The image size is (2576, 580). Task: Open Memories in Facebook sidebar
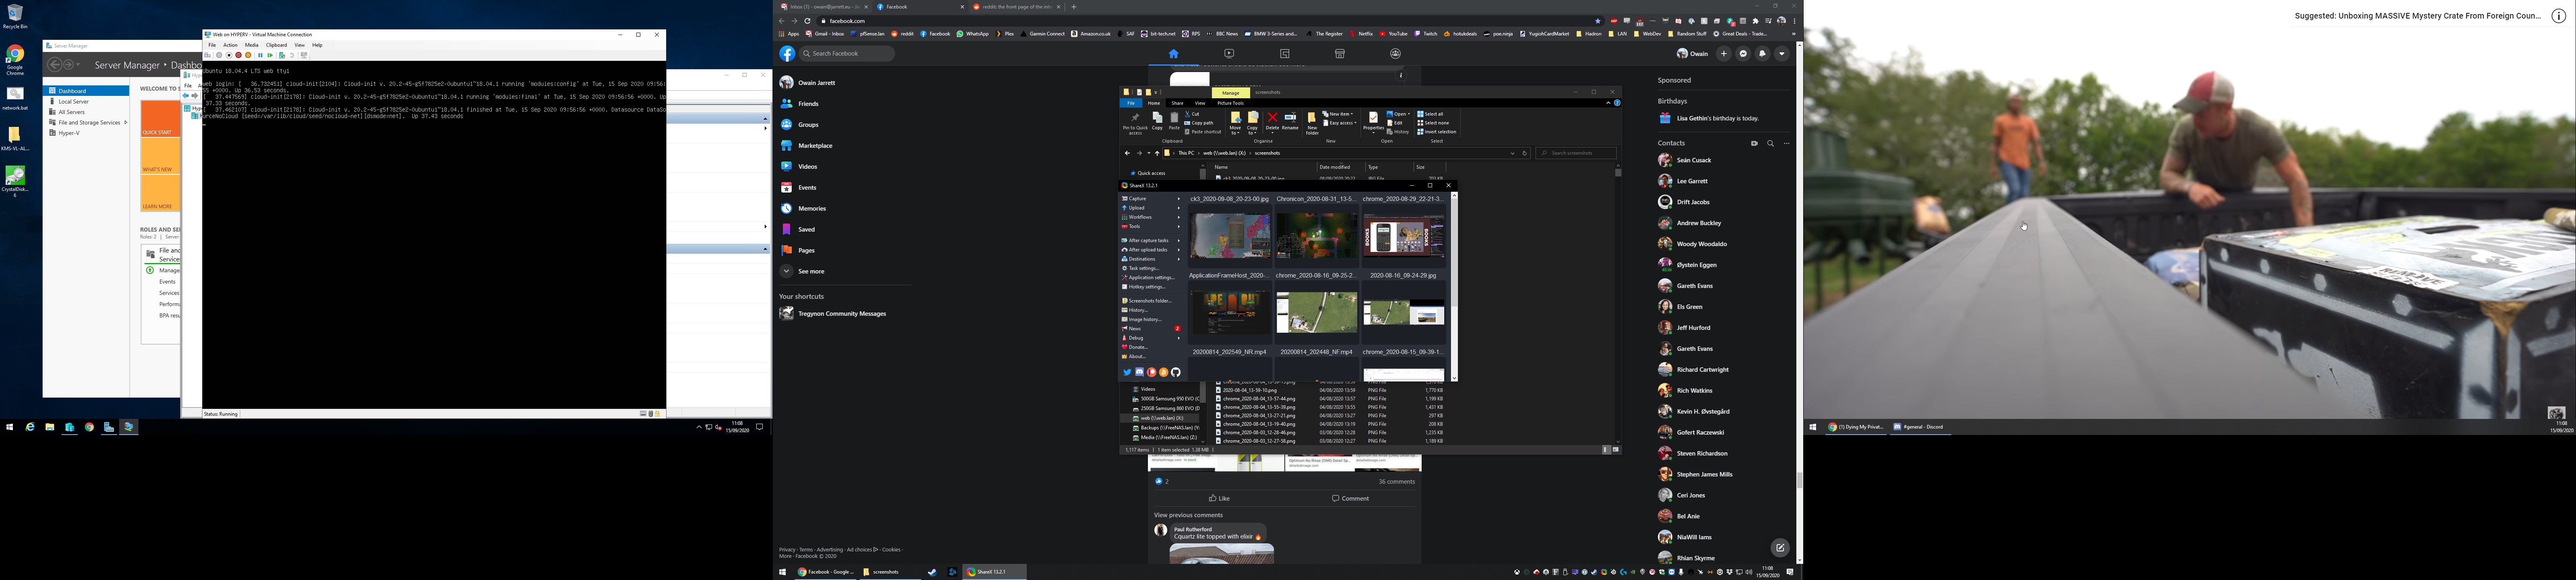[812, 209]
